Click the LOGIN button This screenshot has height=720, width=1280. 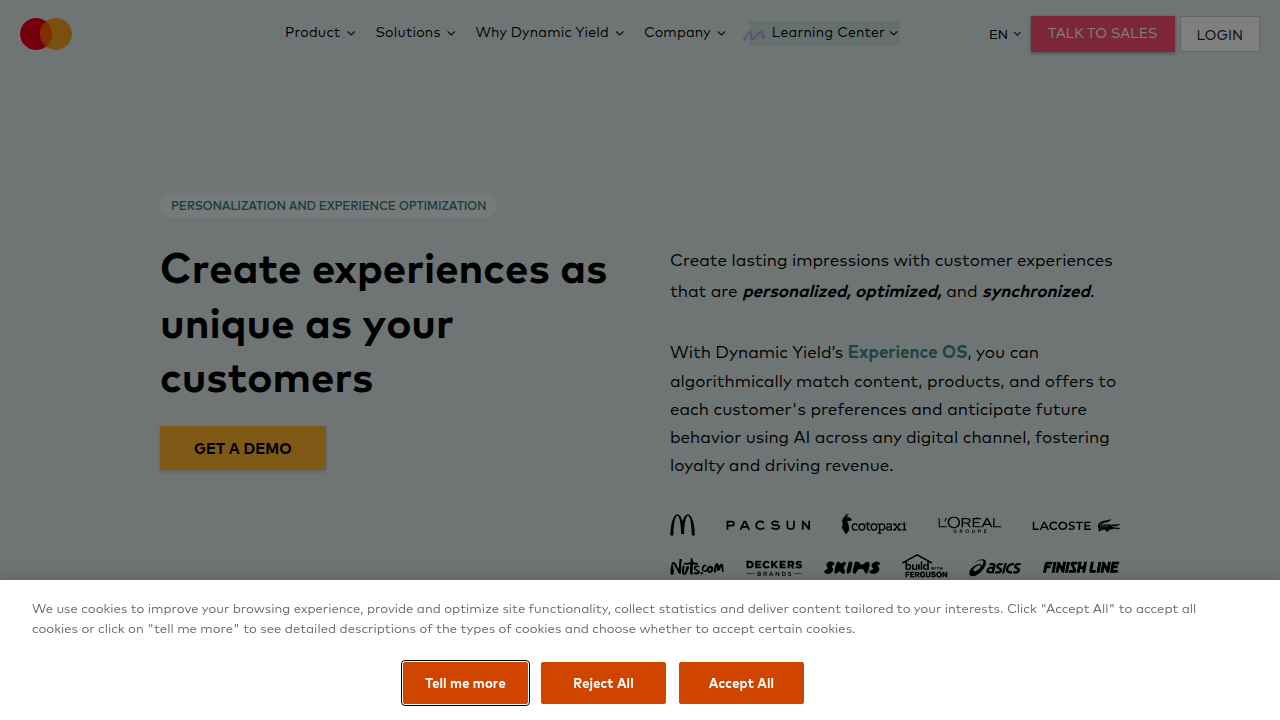point(1220,34)
